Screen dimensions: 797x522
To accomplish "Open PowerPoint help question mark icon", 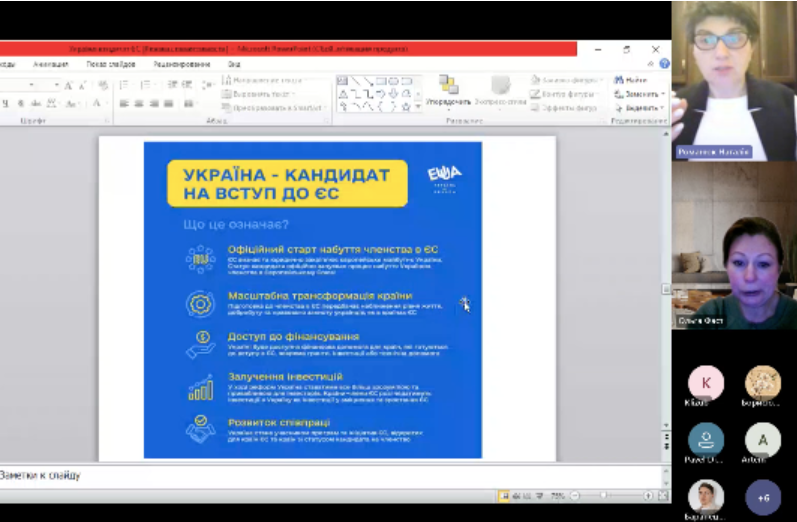I will tap(664, 63).
